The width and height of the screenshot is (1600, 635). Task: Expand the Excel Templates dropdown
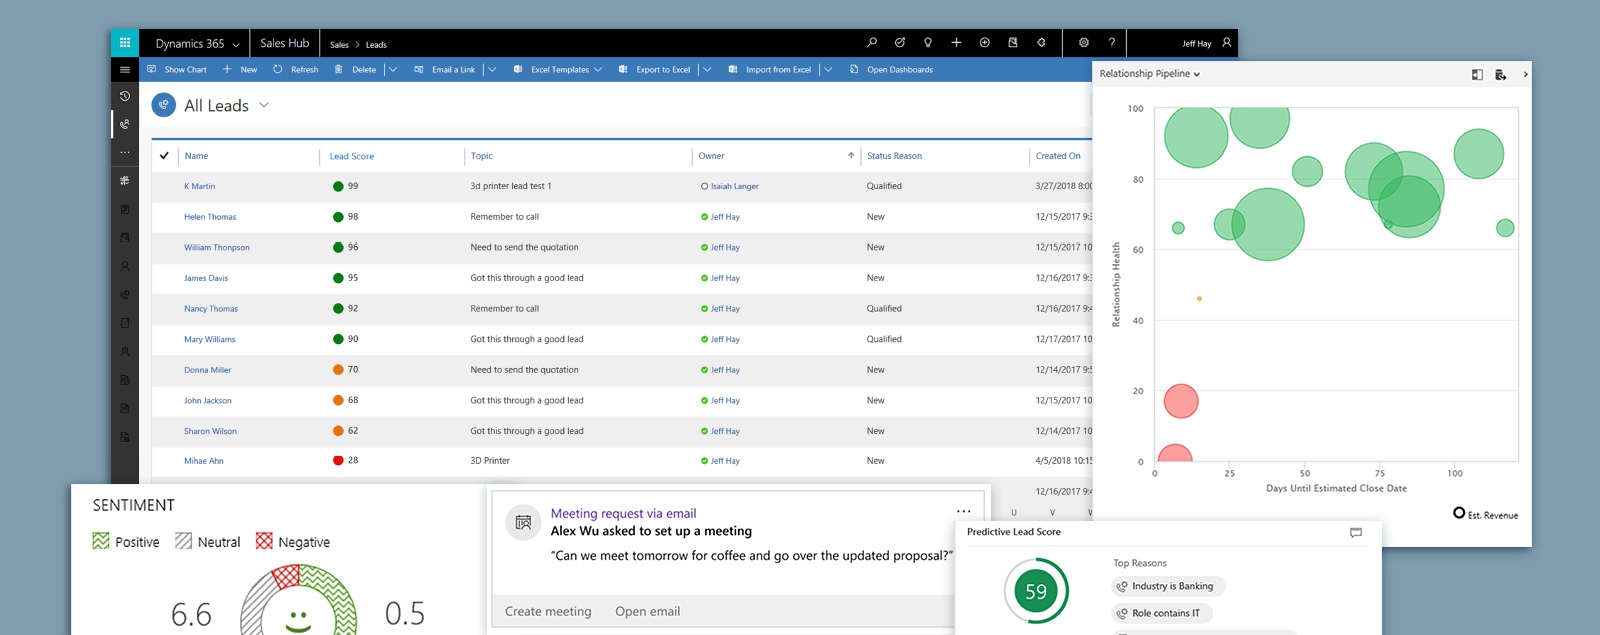pos(598,70)
